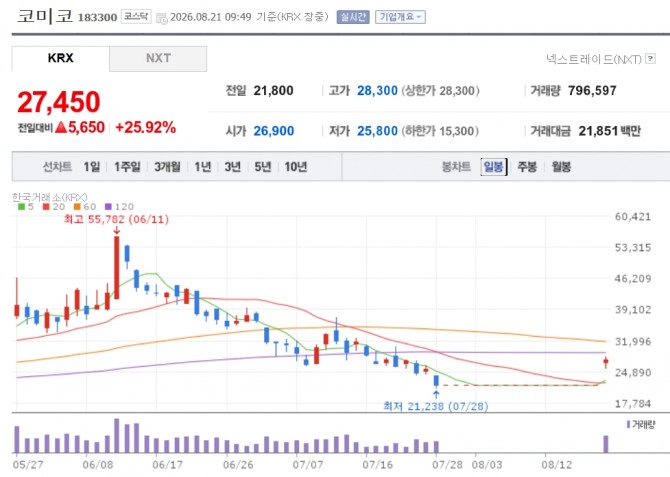The height and width of the screenshot is (477, 670).
Task: Click the orange 60-day moving average legend
Action: [x=85, y=207]
